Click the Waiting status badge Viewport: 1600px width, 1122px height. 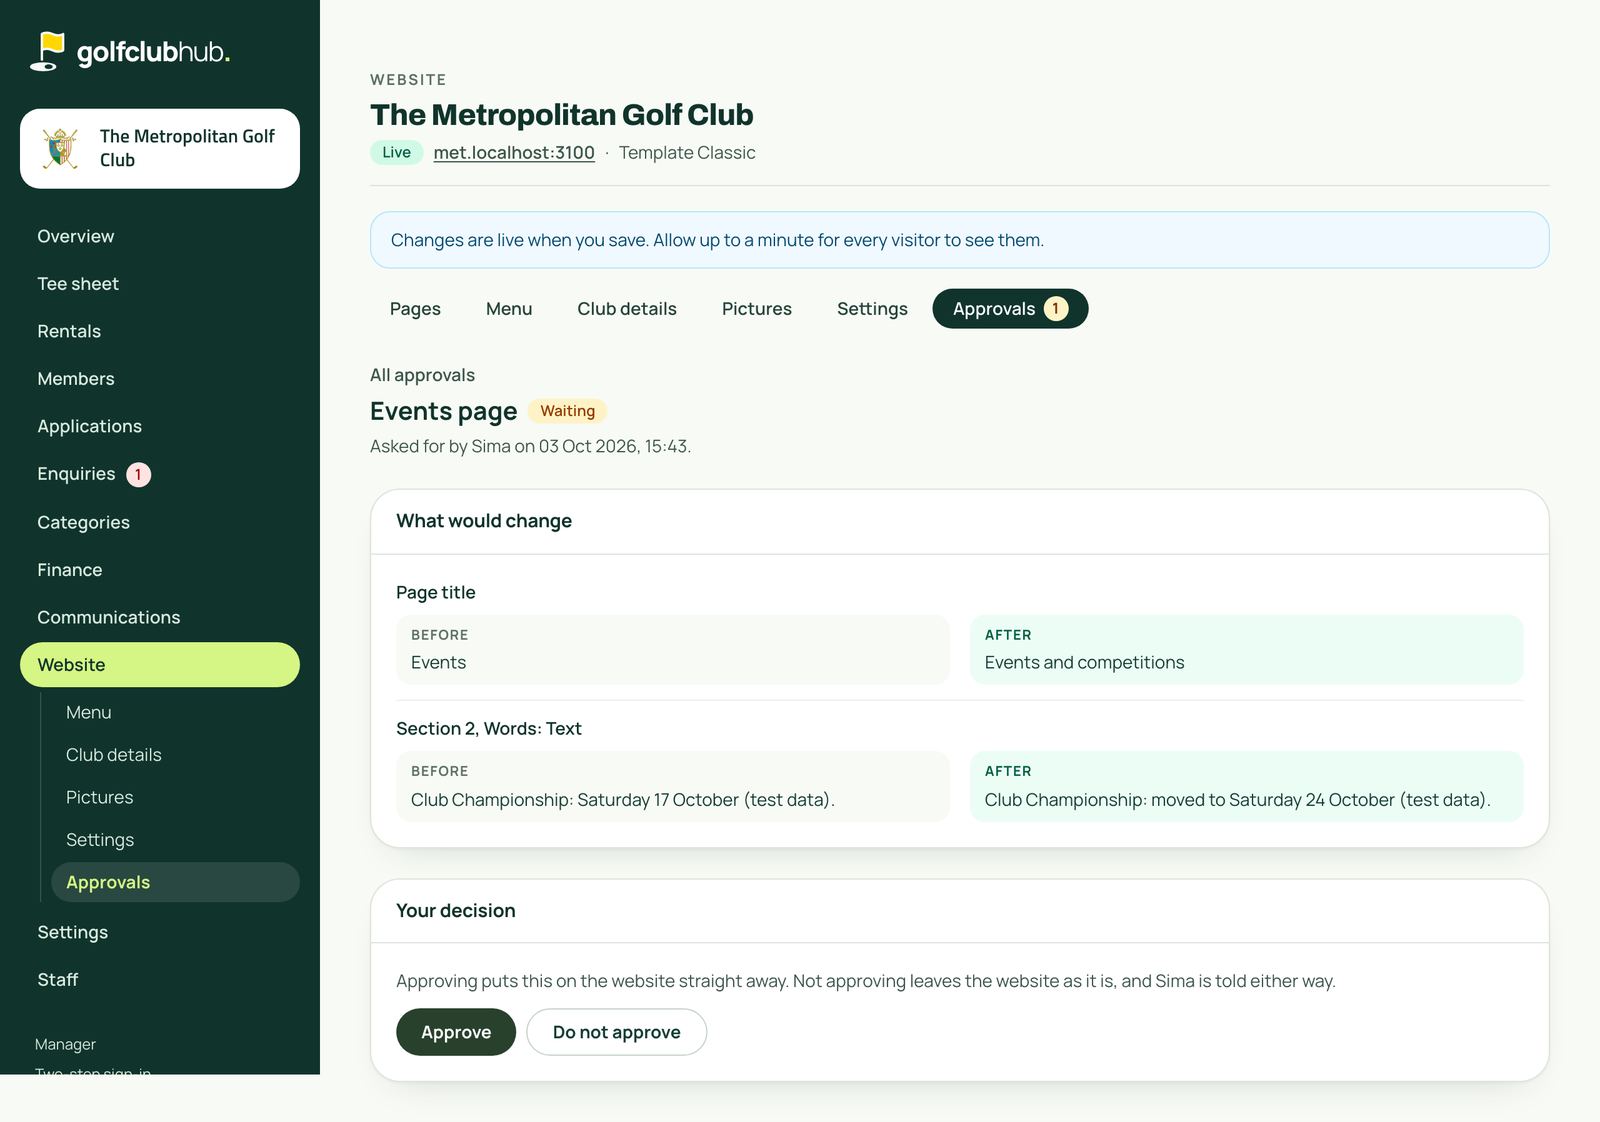pyautogui.click(x=567, y=411)
